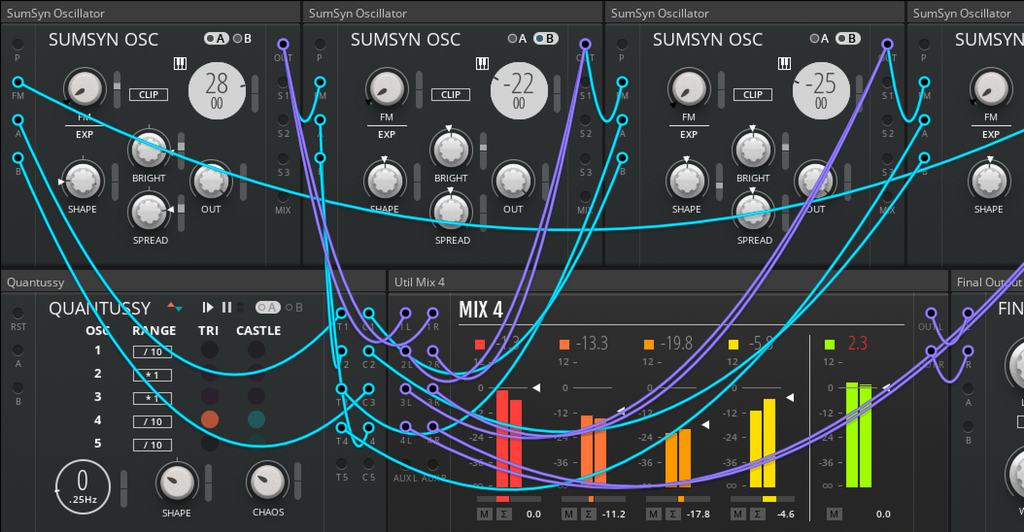Click the green master color swatch in Mix 4

(829, 344)
